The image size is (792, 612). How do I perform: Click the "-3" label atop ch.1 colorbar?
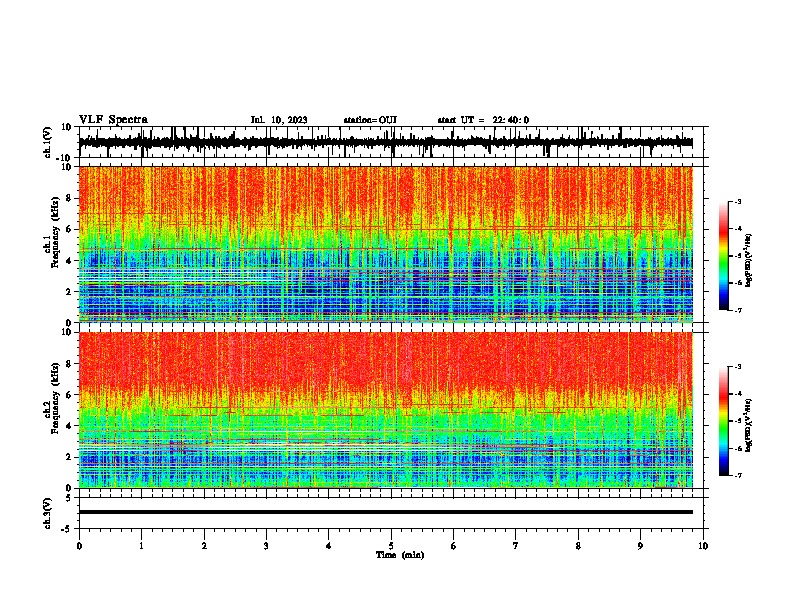[737, 201]
